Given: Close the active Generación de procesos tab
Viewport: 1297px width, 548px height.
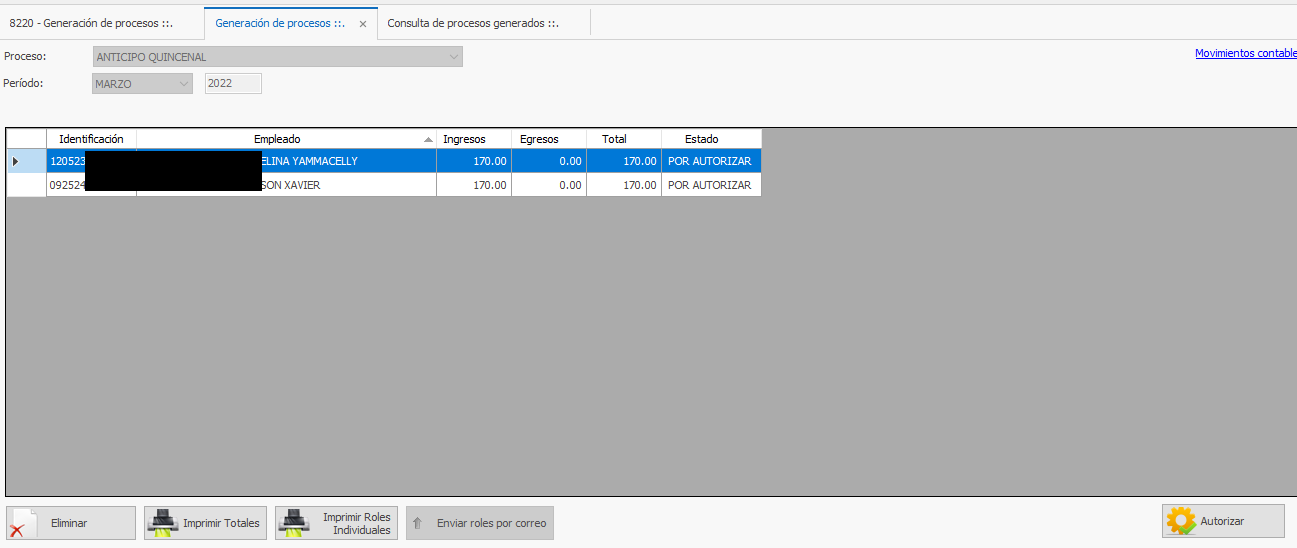Looking at the screenshot, I should click(363, 24).
